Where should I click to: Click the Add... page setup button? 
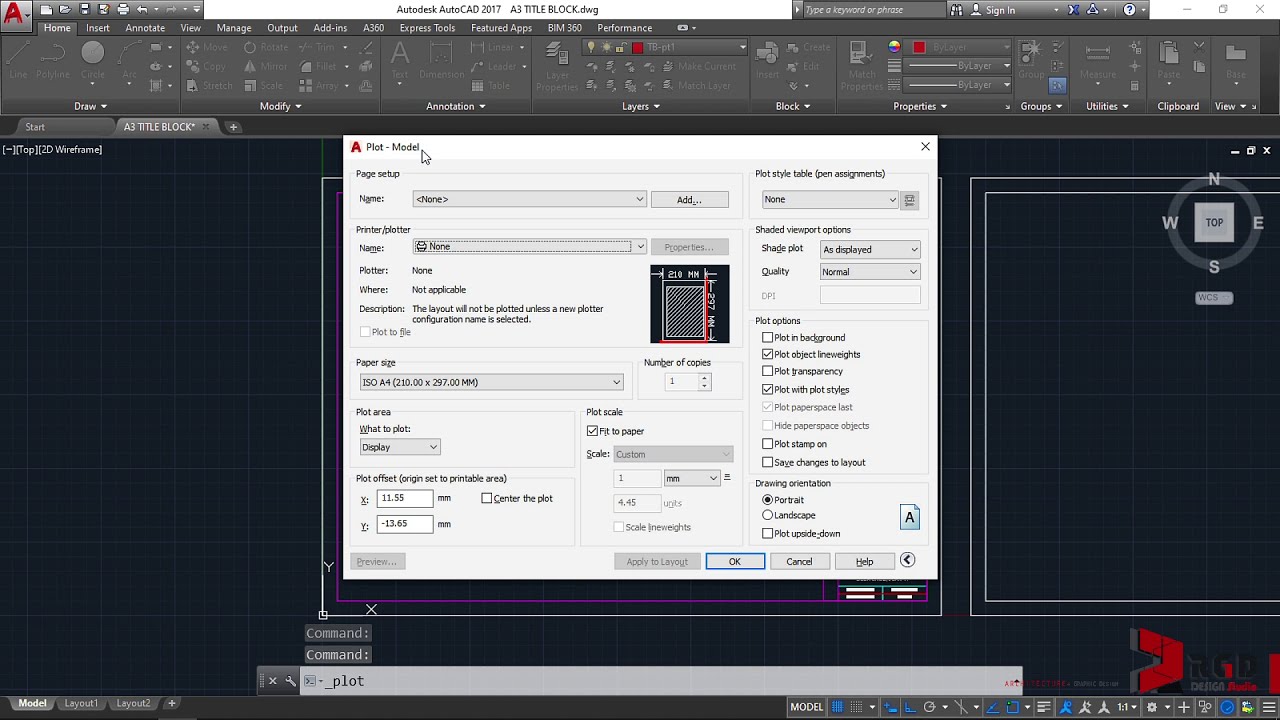pos(689,200)
